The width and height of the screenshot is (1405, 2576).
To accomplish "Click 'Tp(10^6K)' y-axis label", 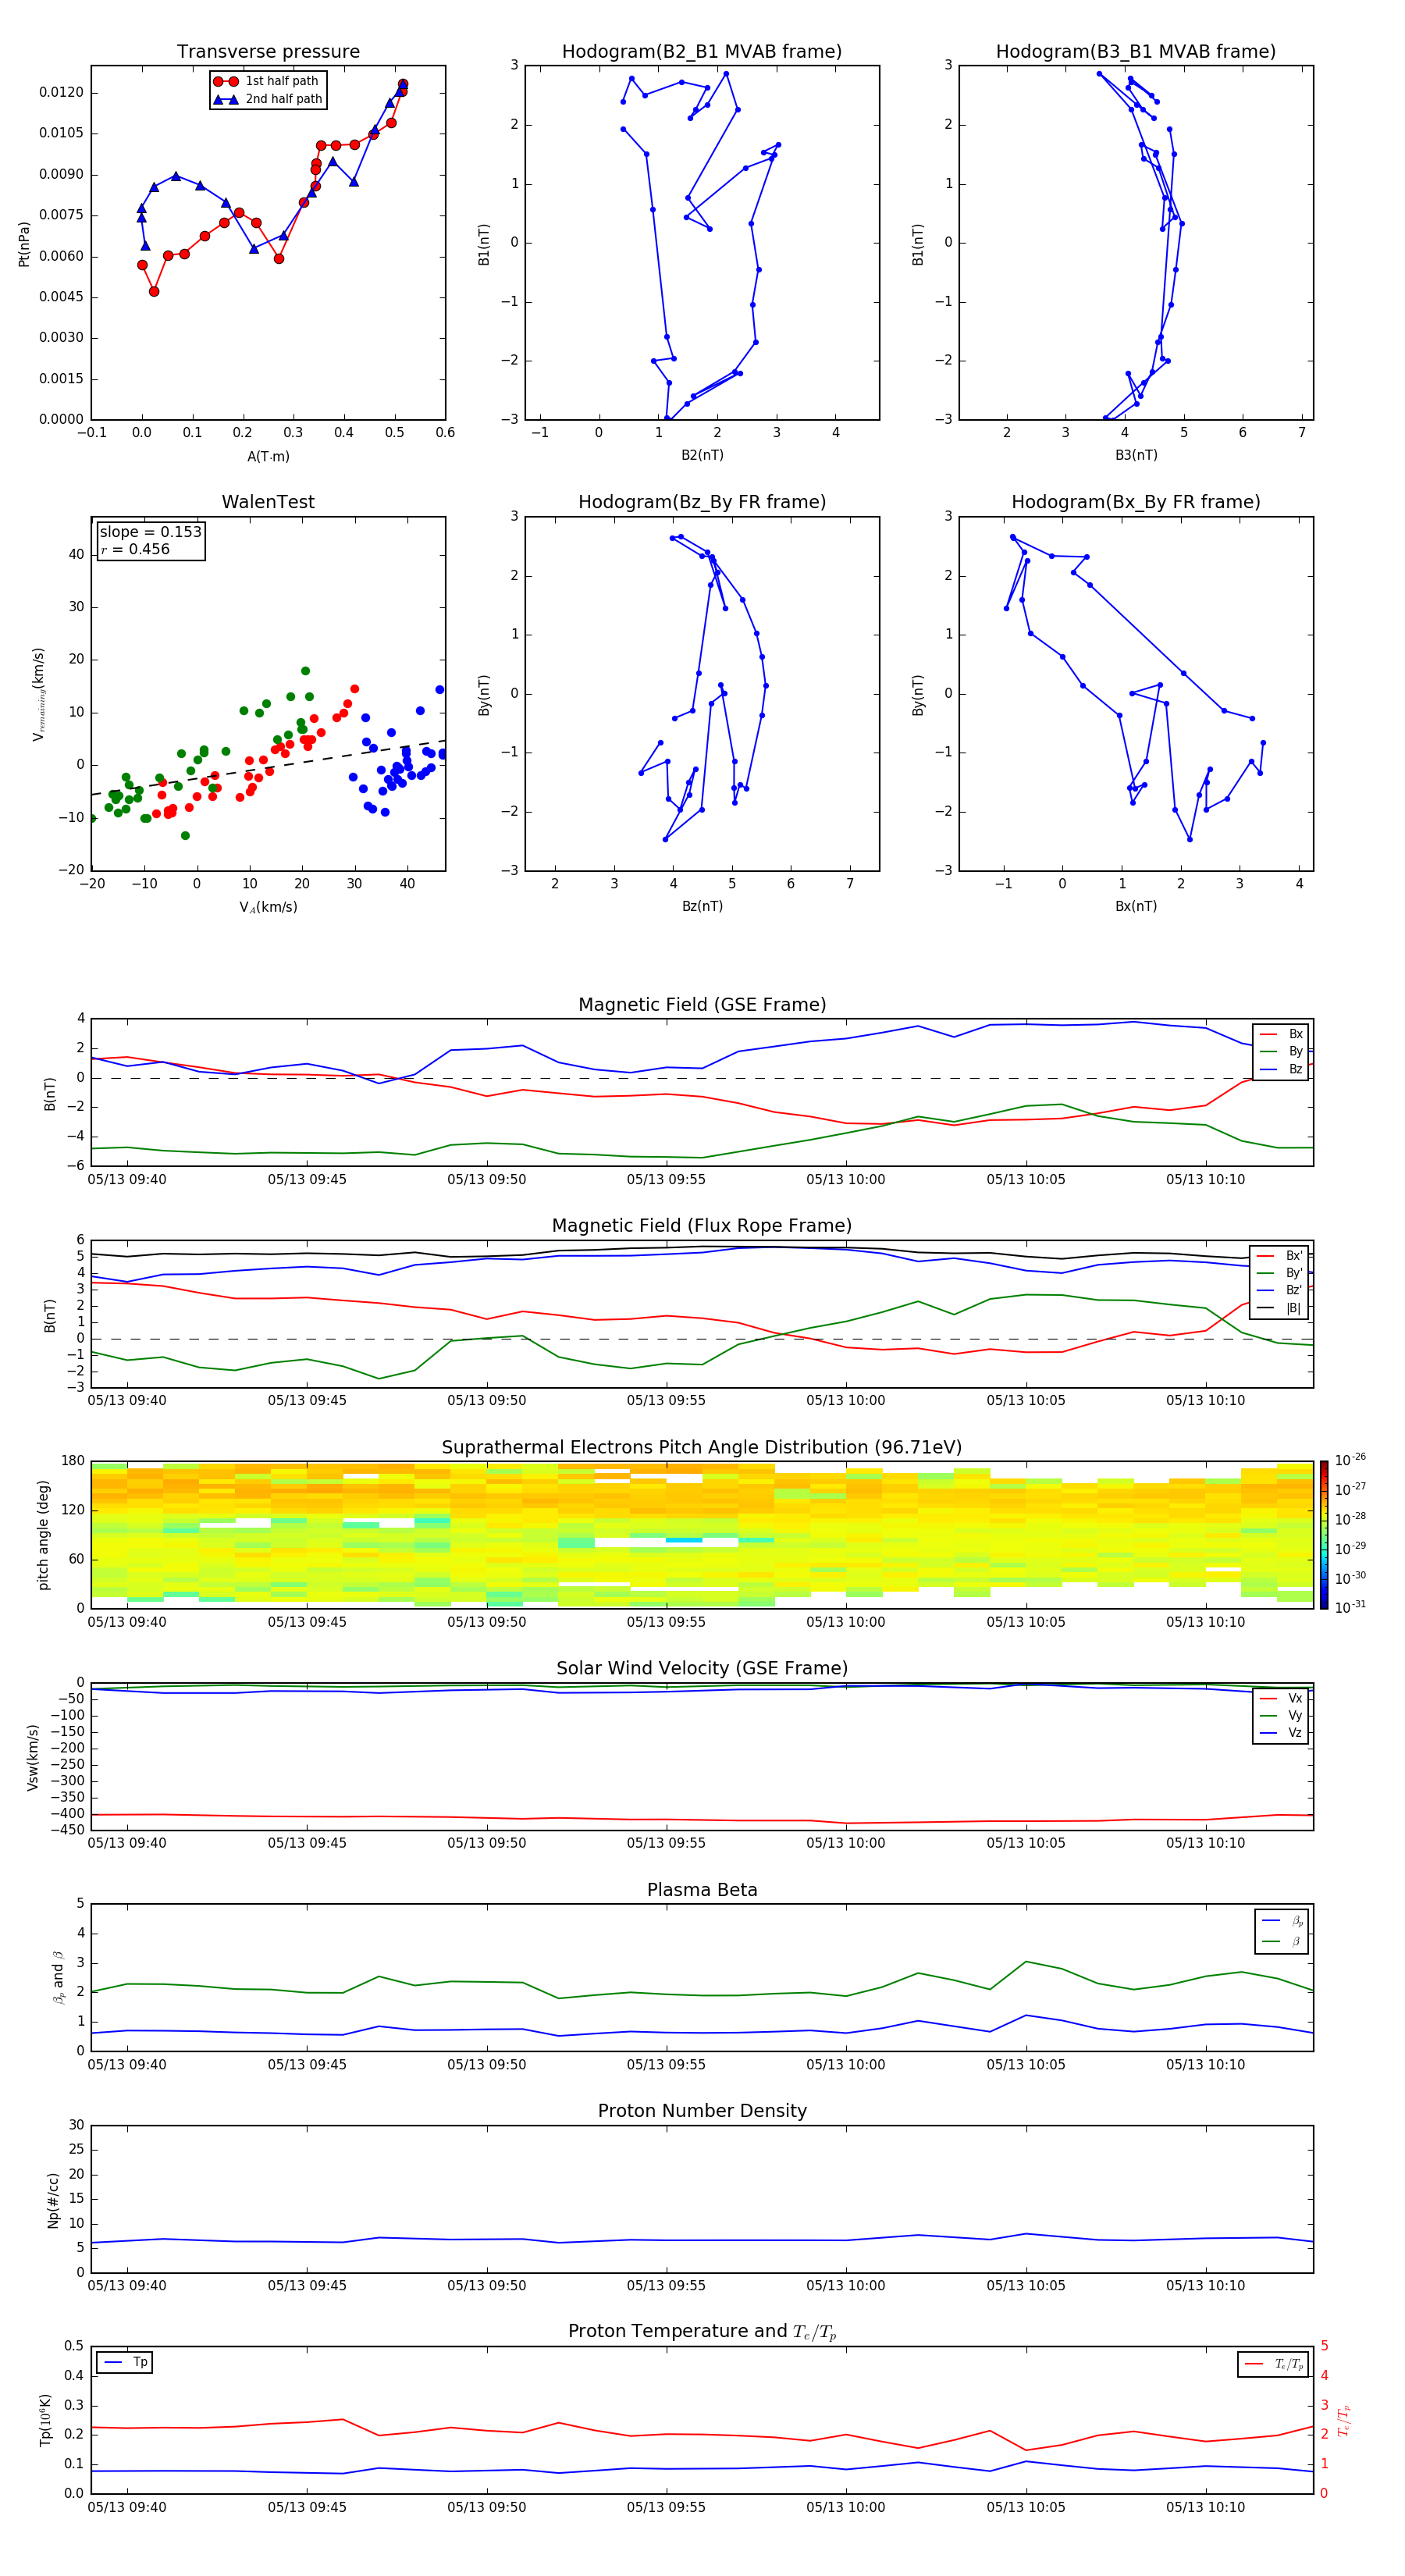I will point(45,2420).
